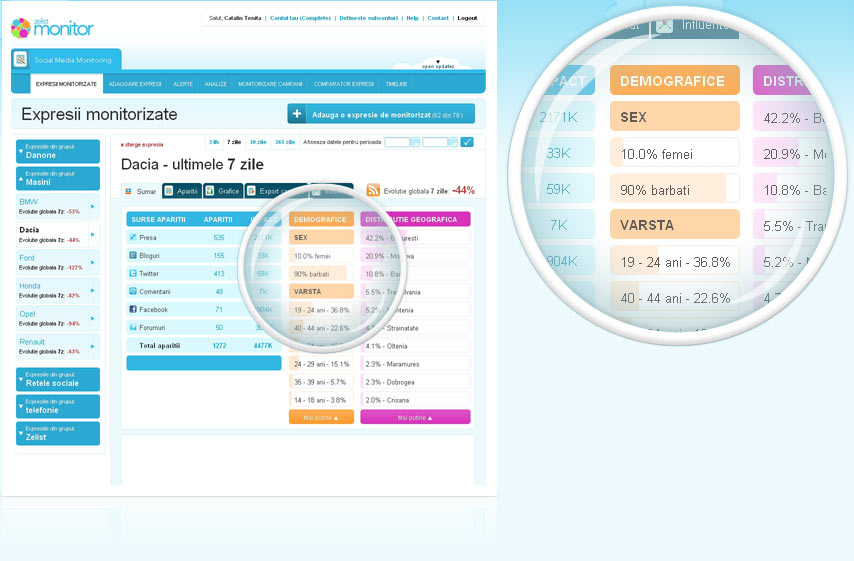Image resolution: width=854 pixels, height=561 pixels.
Task: Open Defineste subconturi link
Action: [369, 18]
